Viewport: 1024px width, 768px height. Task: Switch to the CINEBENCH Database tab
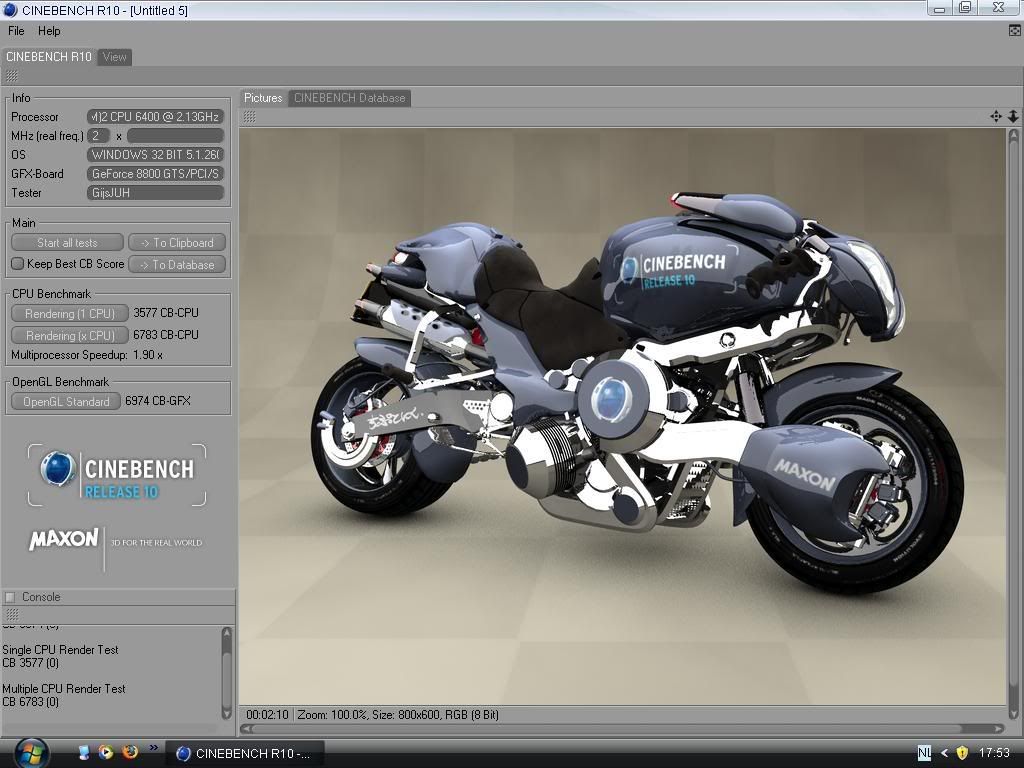(x=349, y=98)
